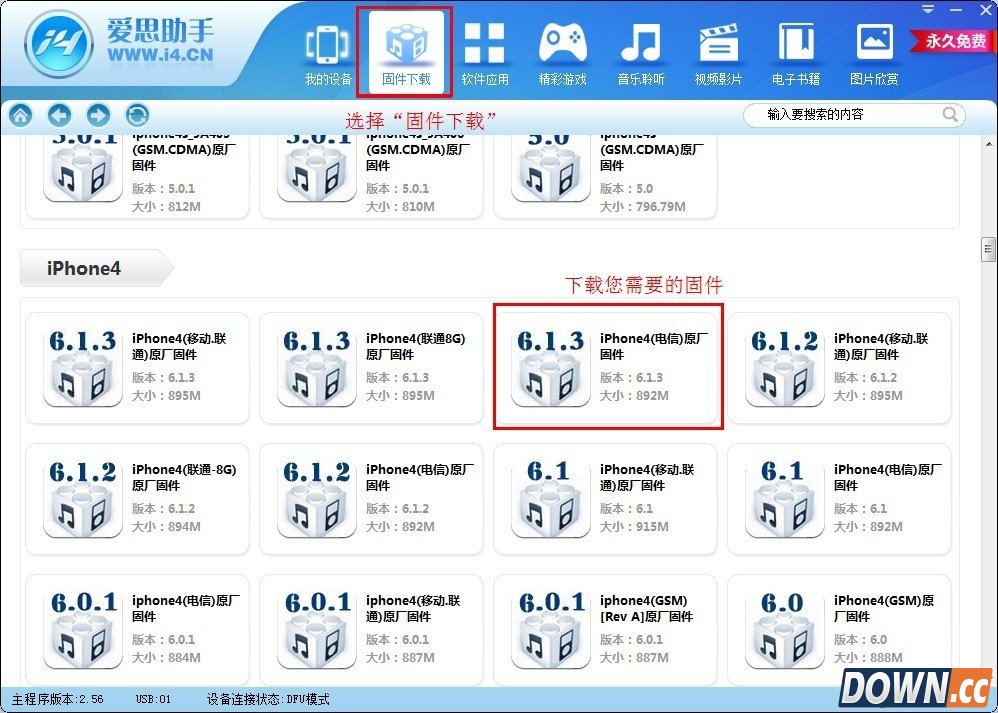Click the home icon in the navigation bar
Viewport: 998px width, 713px height.
coord(20,115)
